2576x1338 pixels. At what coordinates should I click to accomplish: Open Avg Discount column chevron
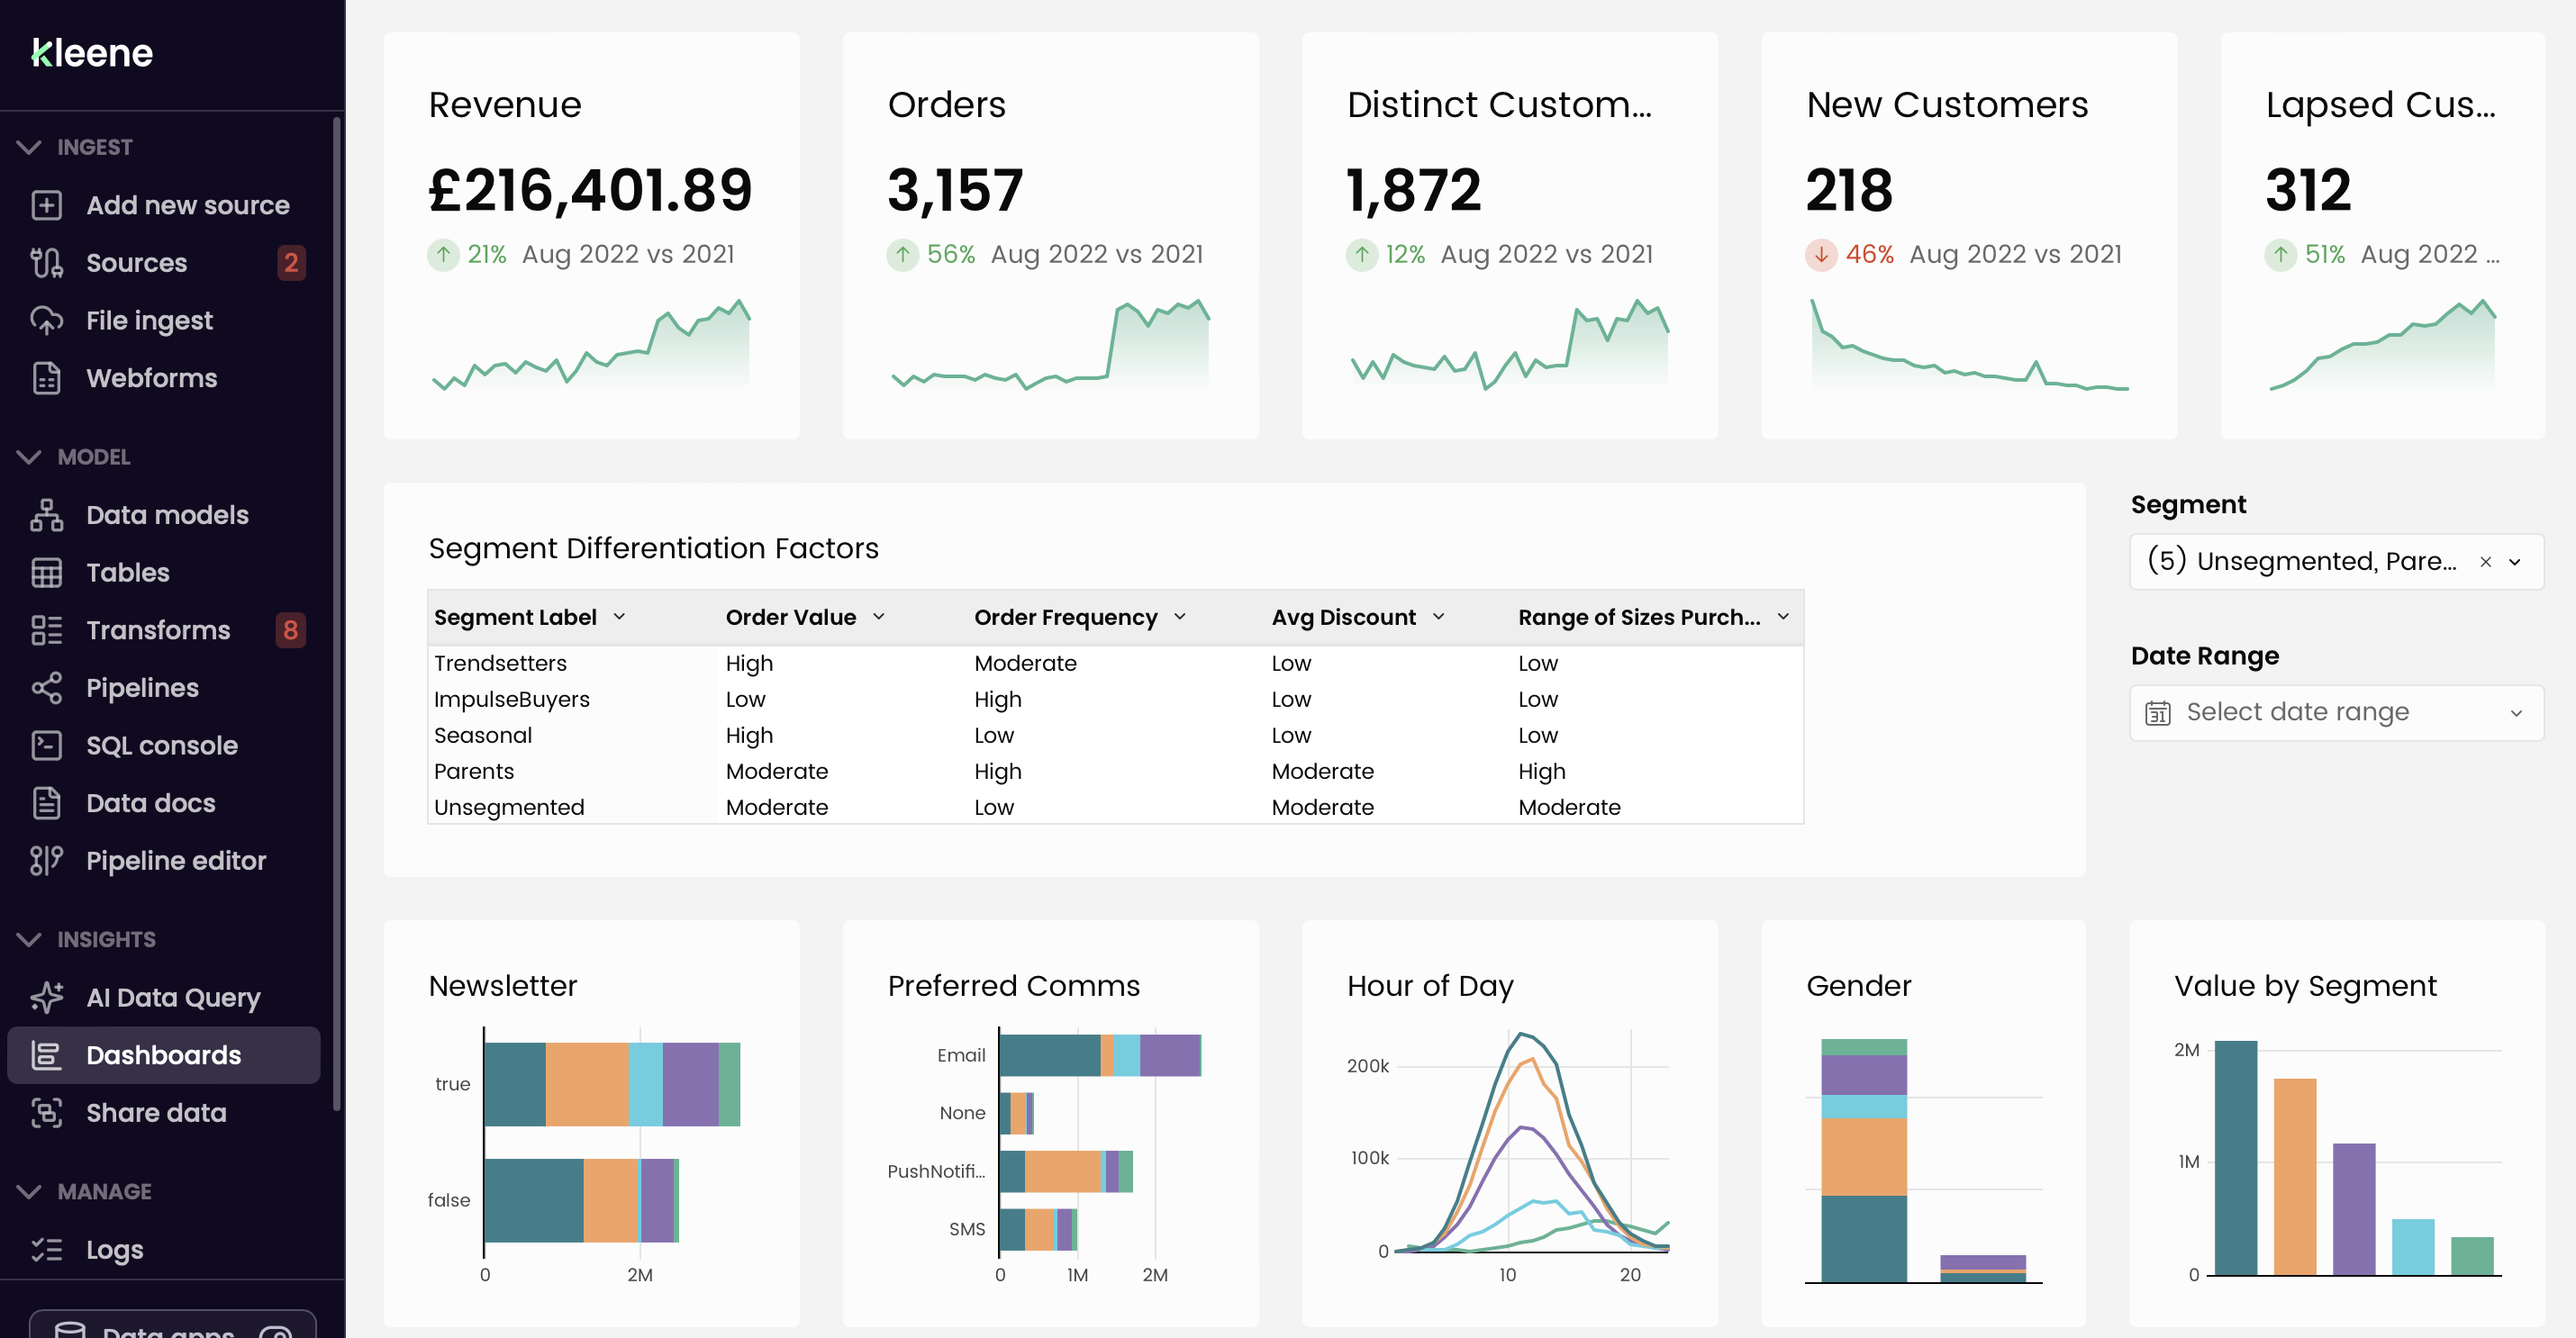pos(1439,617)
